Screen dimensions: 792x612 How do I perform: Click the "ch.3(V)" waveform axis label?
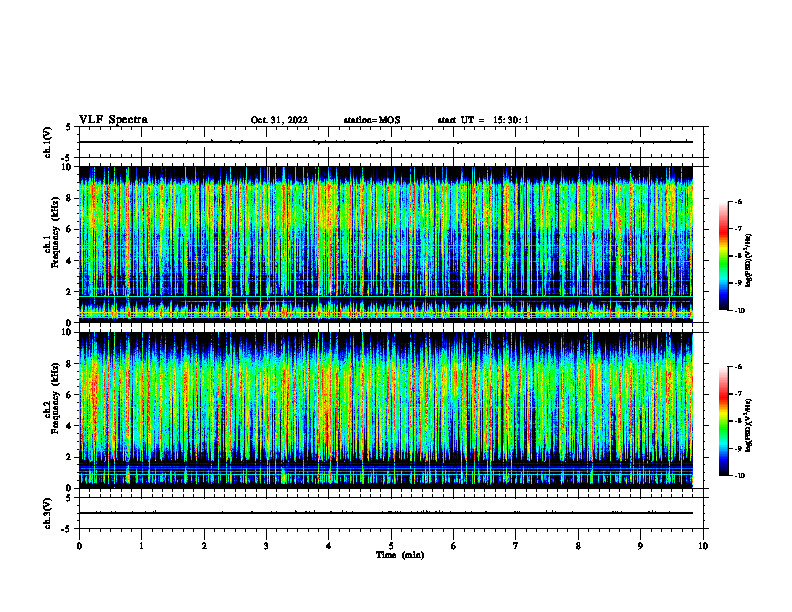pyautogui.click(x=48, y=513)
